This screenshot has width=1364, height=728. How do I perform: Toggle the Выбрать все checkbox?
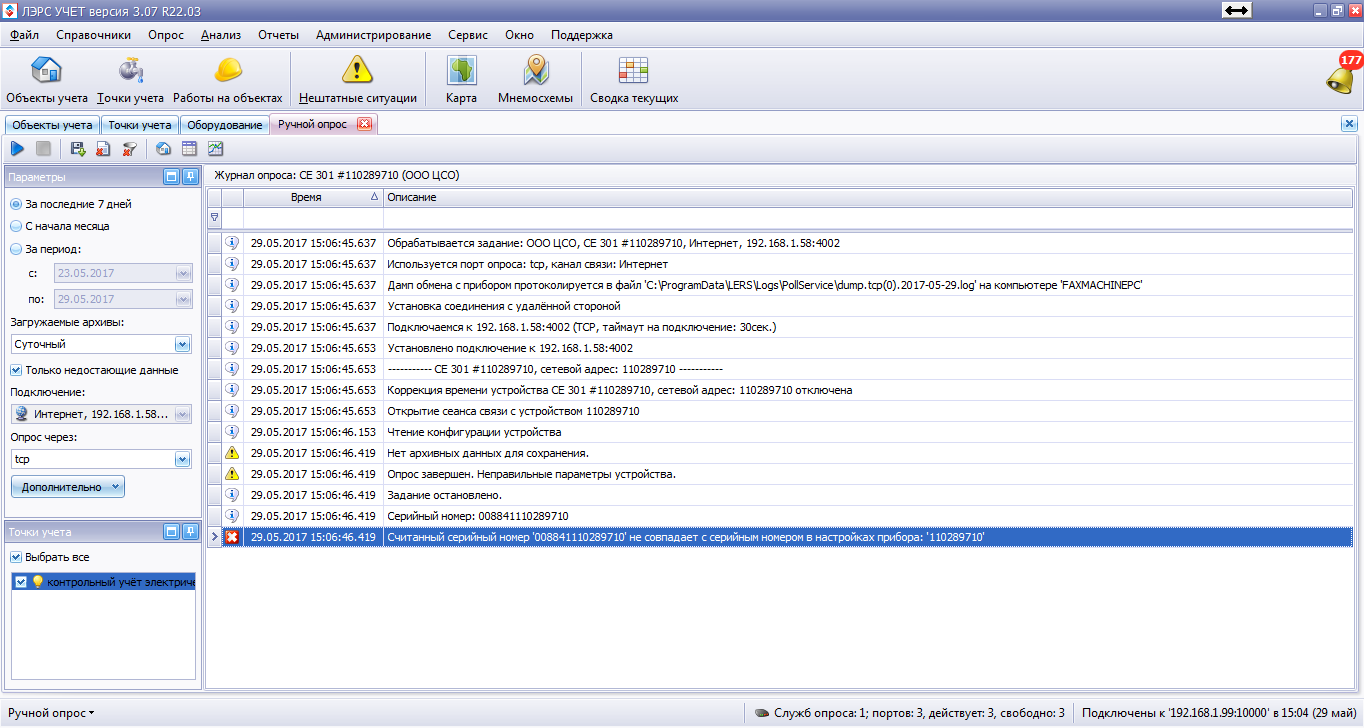(x=16, y=557)
